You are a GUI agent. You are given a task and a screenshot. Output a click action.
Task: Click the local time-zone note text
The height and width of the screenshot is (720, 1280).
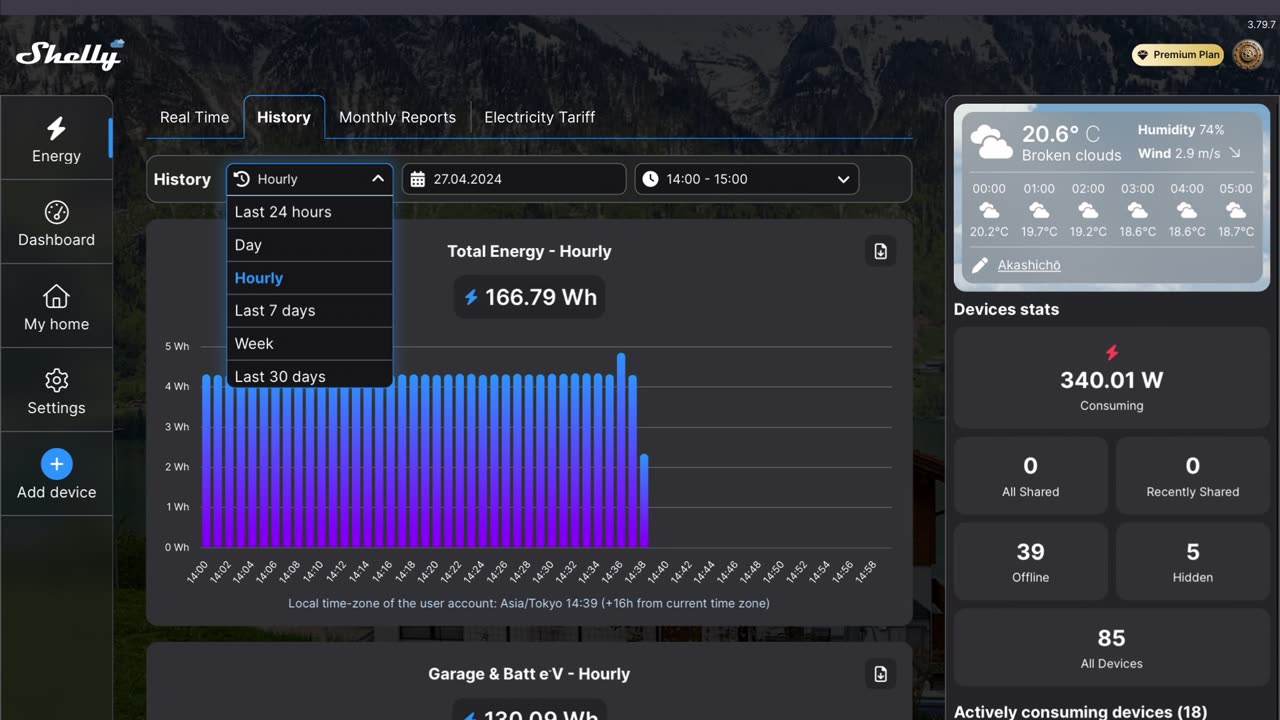(x=529, y=603)
